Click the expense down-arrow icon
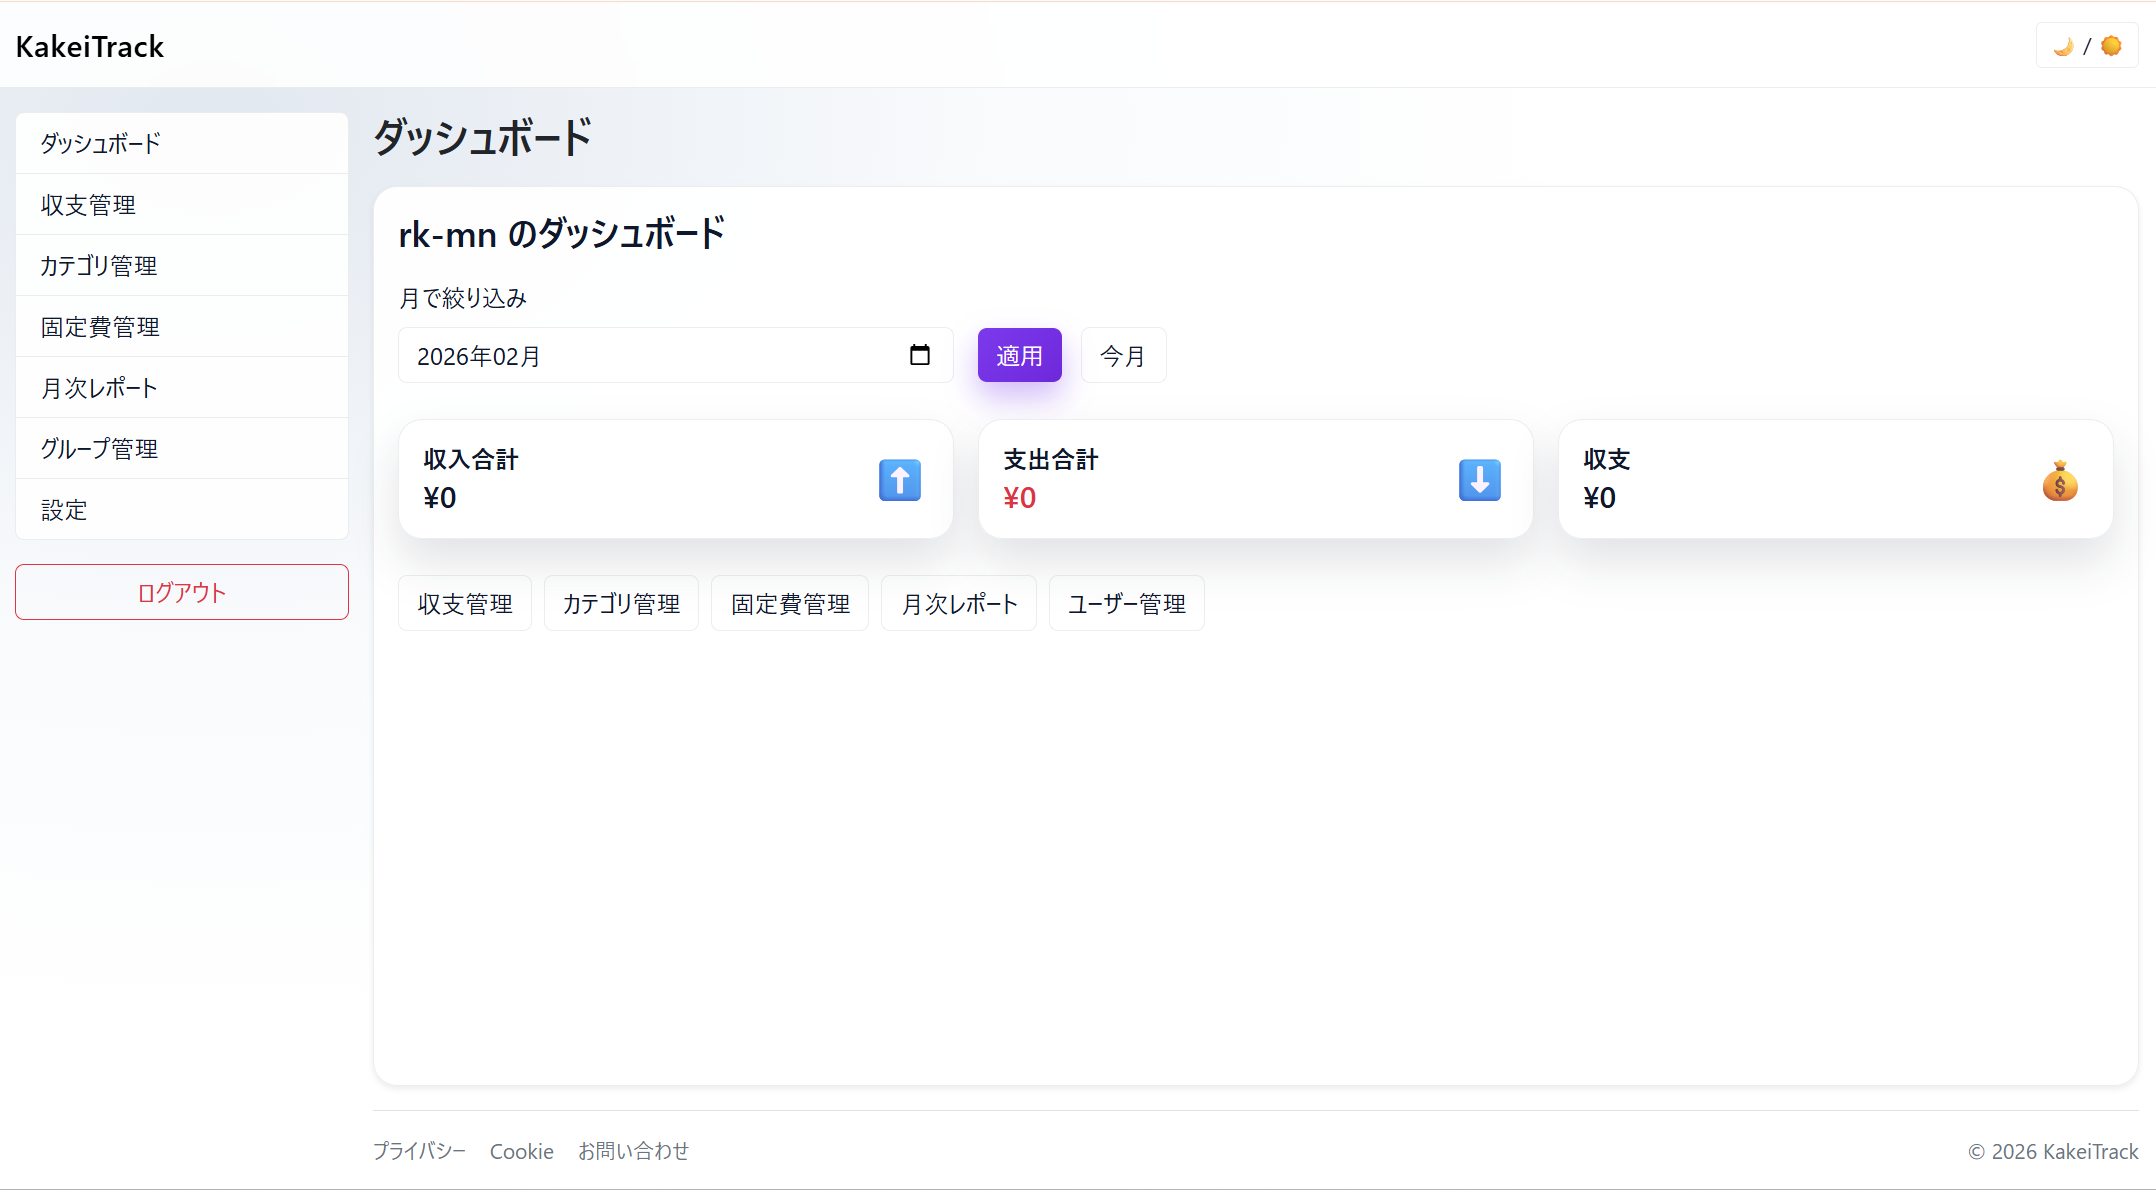This screenshot has width=2156, height=1190. coord(1479,480)
